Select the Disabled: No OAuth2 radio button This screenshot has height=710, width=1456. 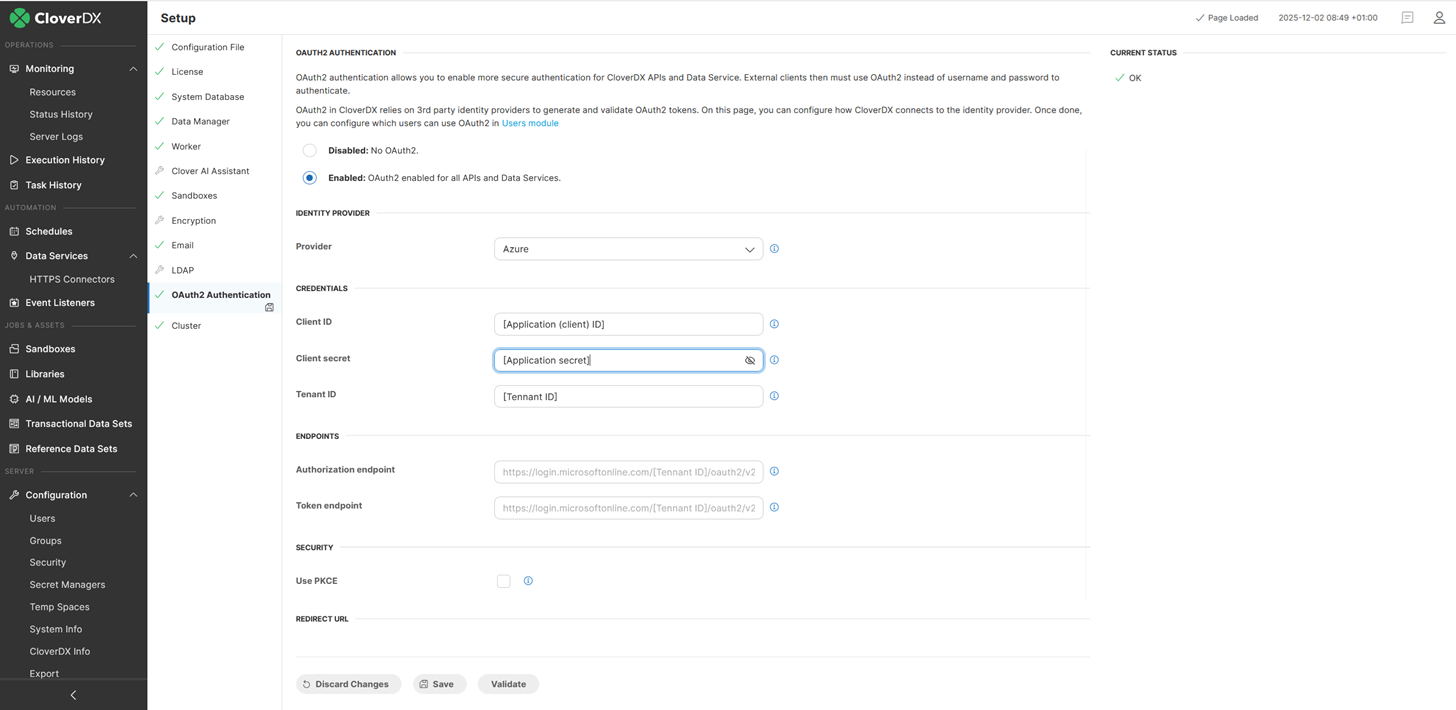(x=309, y=150)
